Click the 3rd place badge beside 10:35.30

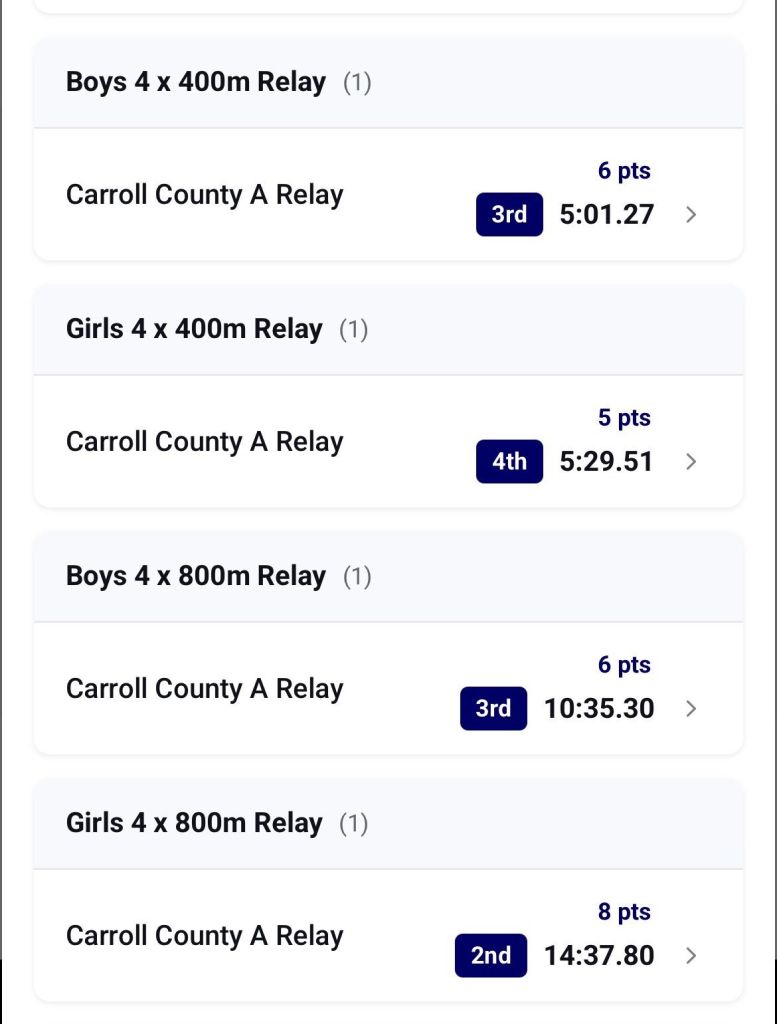[493, 708]
